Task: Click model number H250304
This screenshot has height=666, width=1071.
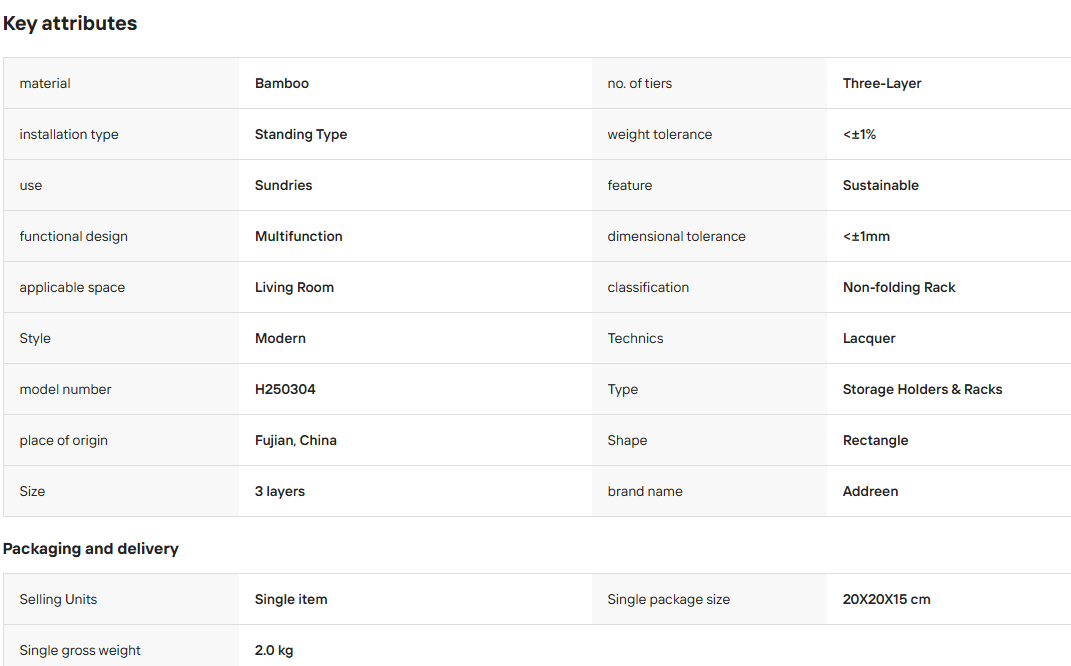Action: coord(285,389)
